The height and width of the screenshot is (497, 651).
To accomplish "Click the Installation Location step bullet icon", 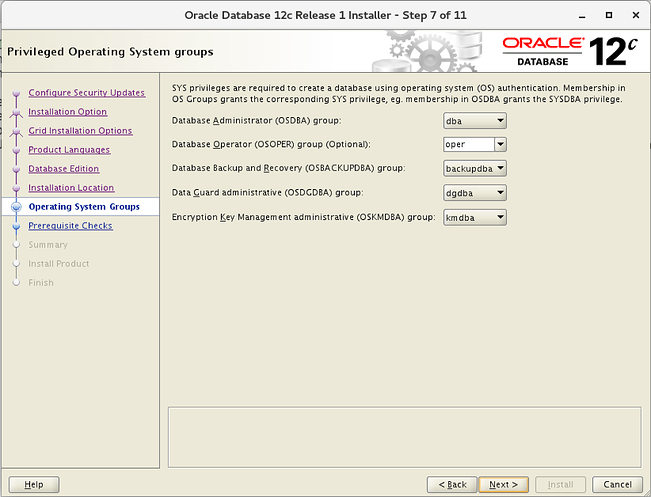I will point(16,189).
